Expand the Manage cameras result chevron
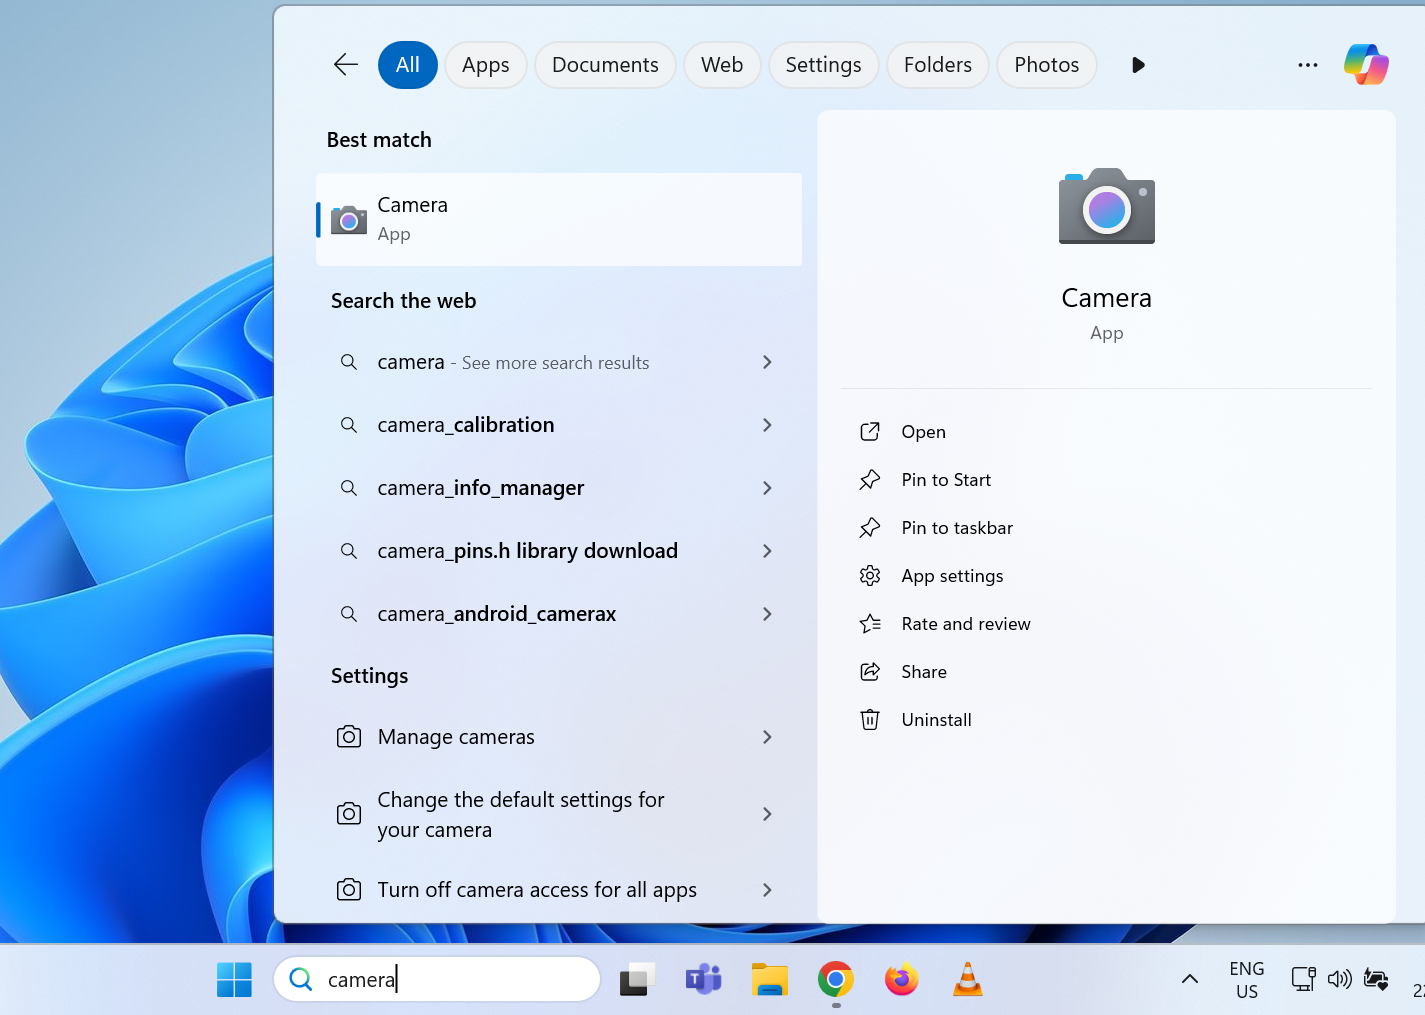Screen dimensions: 1425x1015 [767, 737]
